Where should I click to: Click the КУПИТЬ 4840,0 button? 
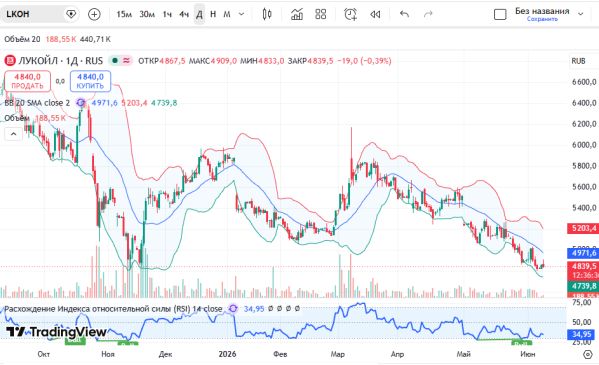(x=90, y=81)
